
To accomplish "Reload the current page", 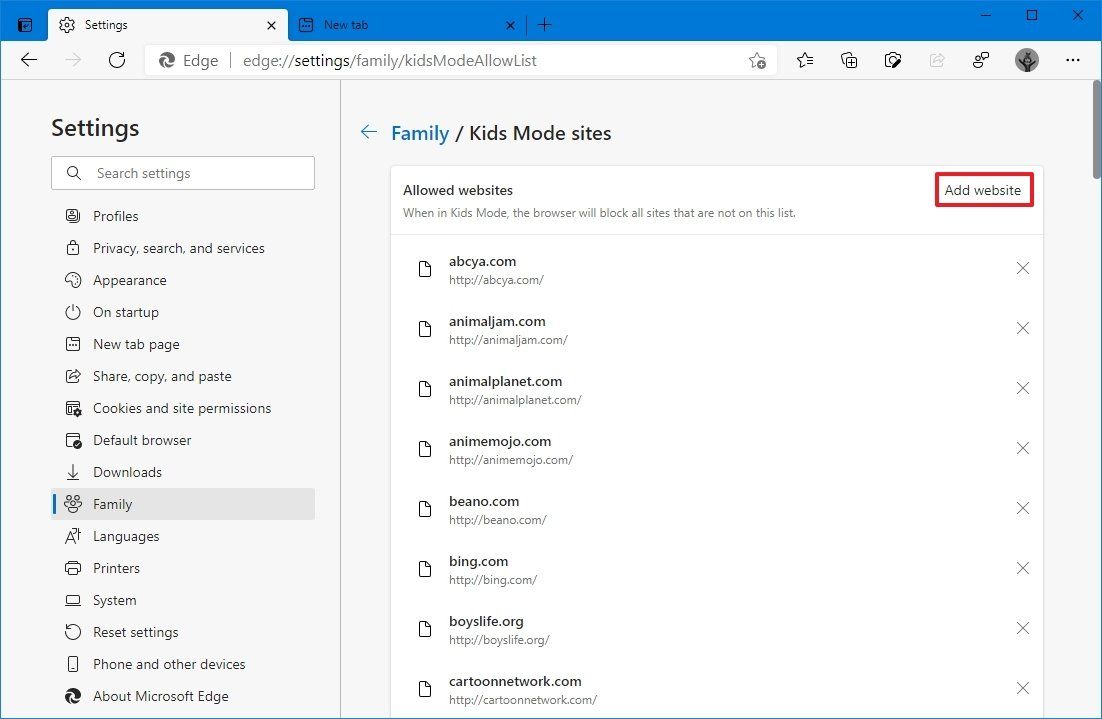I will 117,60.
